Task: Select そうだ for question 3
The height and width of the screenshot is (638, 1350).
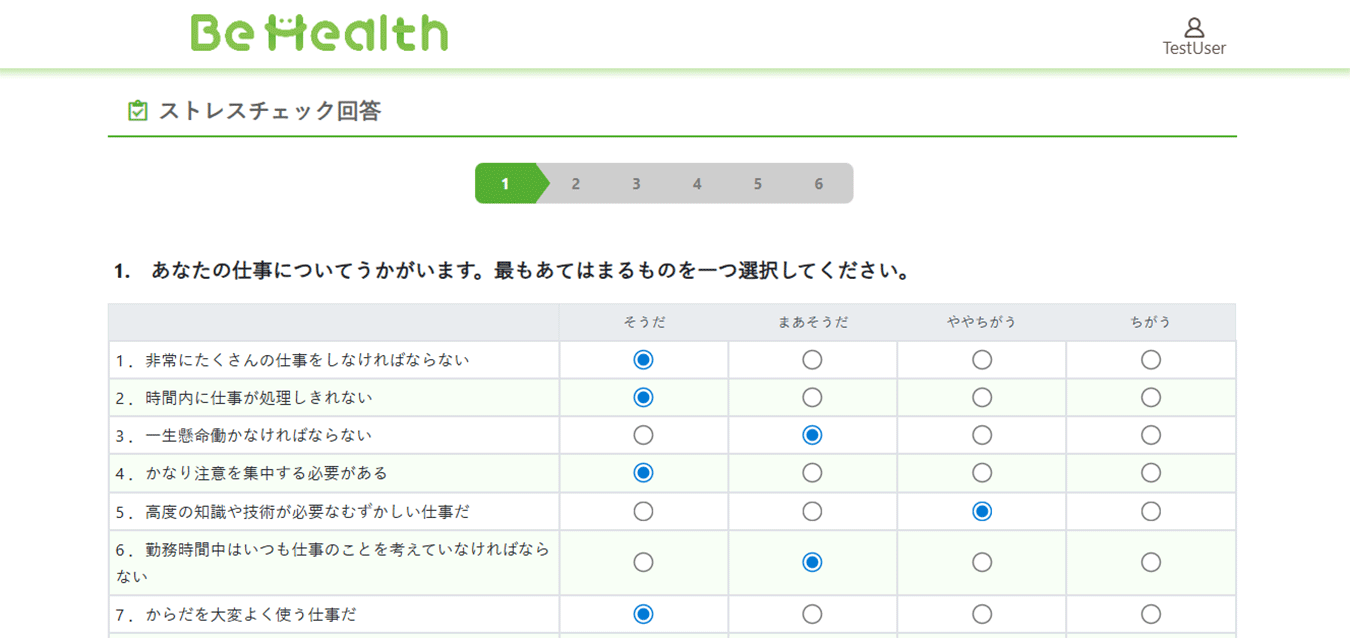Action: [x=643, y=435]
